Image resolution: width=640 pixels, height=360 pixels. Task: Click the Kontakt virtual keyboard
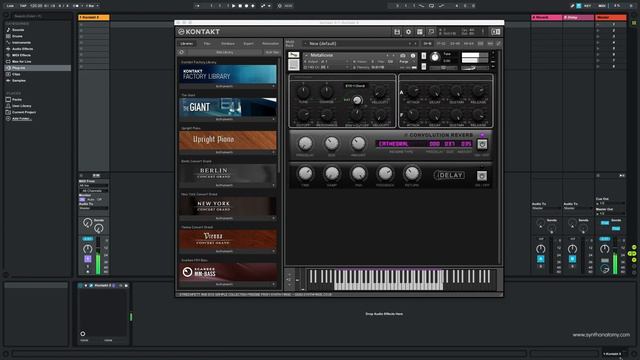point(400,280)
